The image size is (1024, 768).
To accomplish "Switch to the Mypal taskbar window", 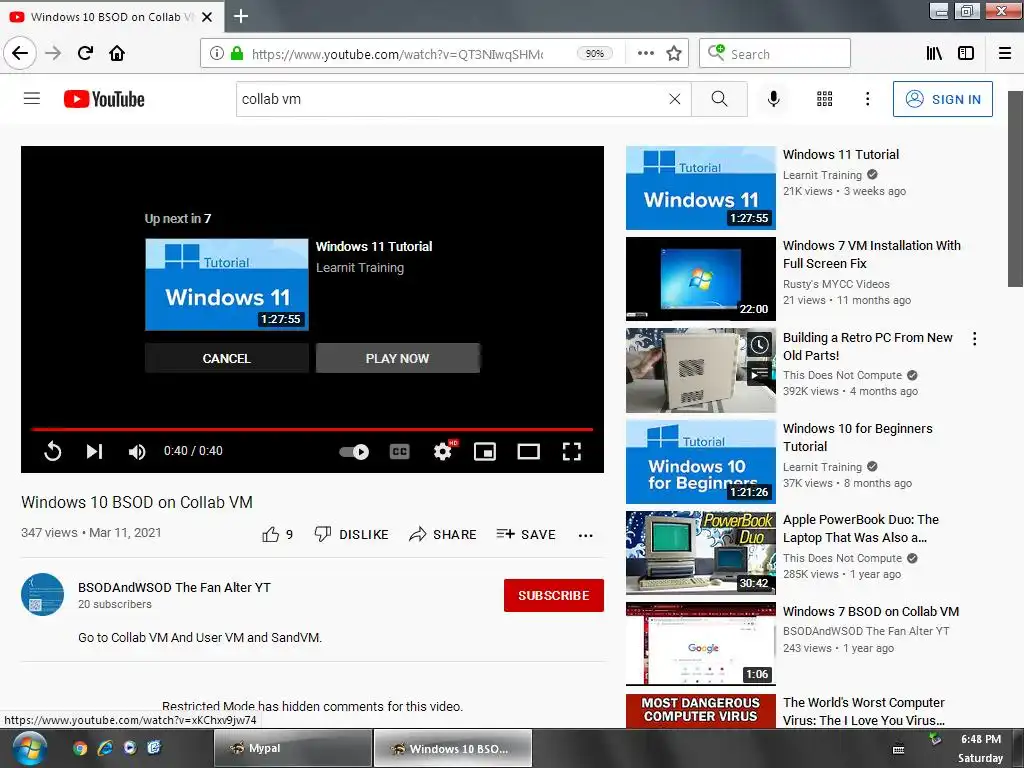I will point(293,748).
